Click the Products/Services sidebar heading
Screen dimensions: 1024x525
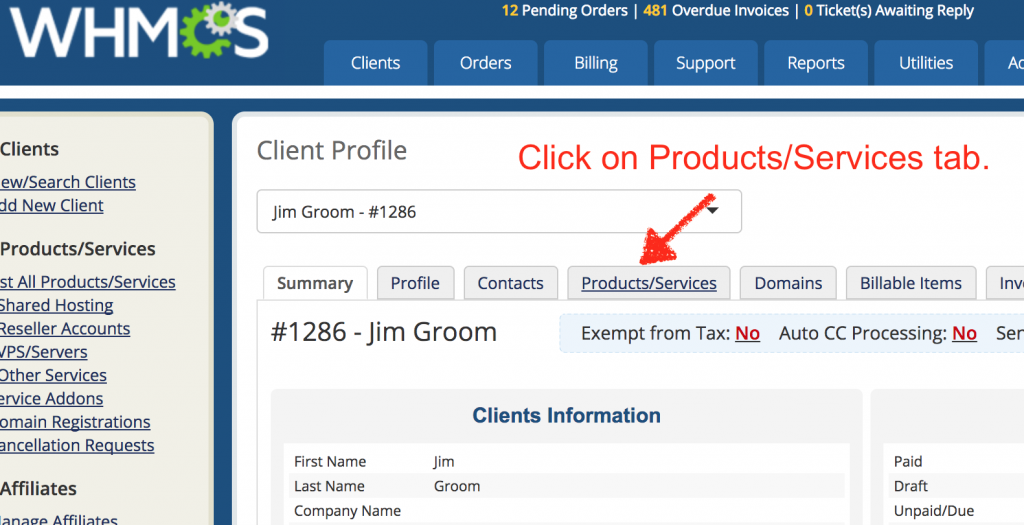coord(77,249)
